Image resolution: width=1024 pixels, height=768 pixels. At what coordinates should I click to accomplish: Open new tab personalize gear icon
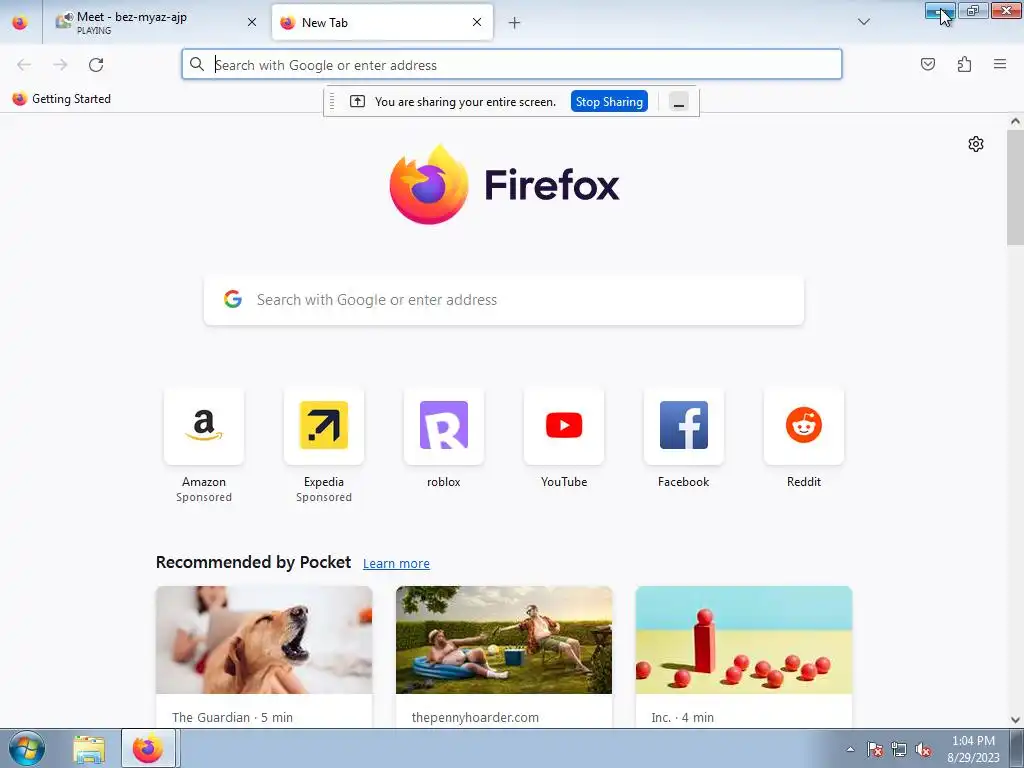pos(976,144)
